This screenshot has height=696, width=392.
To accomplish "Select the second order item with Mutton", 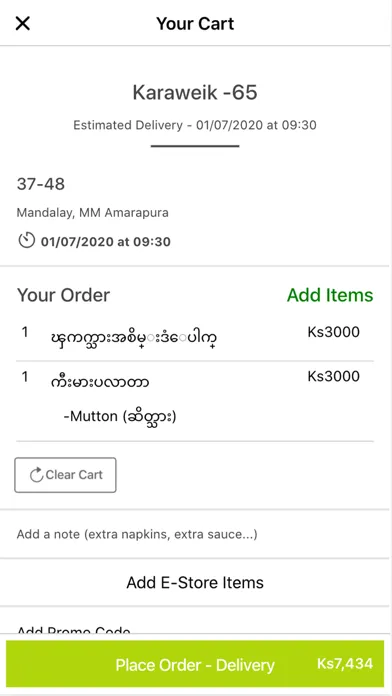I will (x=195, y=401).
